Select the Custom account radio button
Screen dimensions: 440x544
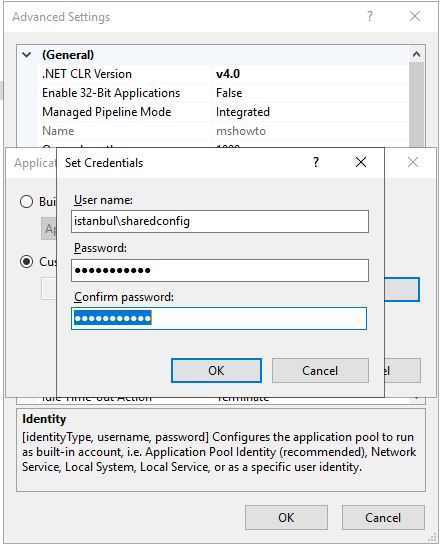(26, 262)
